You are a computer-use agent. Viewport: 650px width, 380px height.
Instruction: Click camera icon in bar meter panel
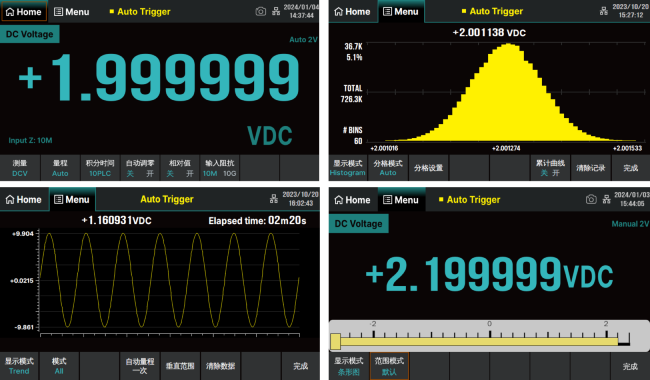(591, 200)
